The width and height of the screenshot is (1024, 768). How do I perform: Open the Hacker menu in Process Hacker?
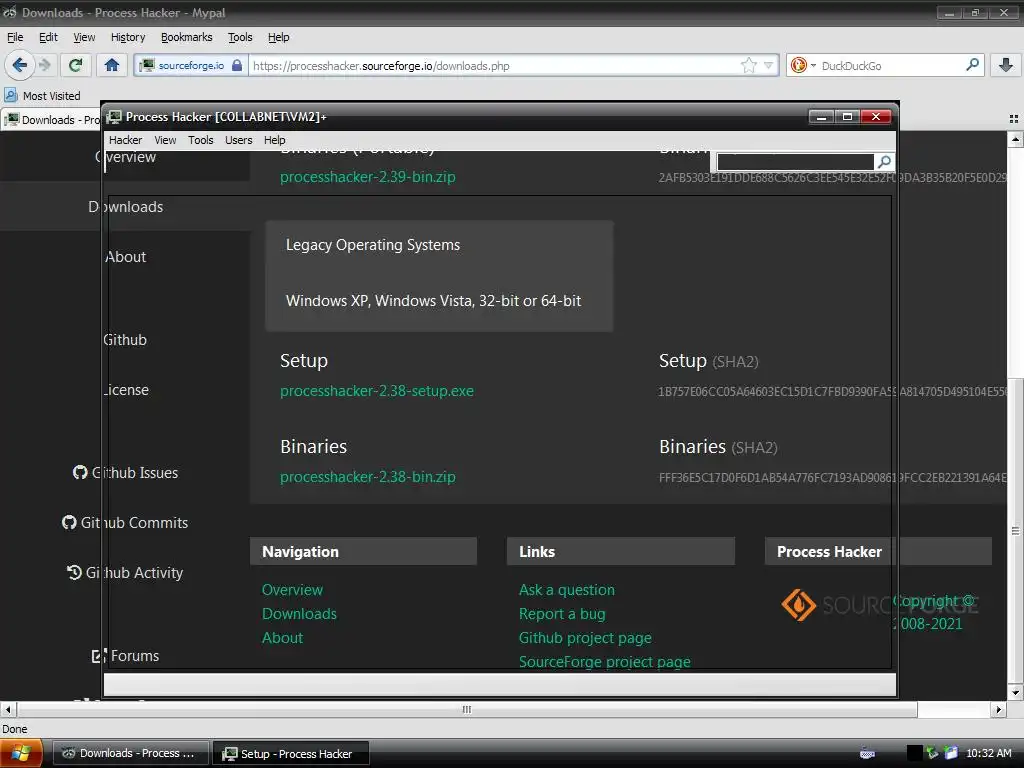pyautogui.click(x=125, y=140)
